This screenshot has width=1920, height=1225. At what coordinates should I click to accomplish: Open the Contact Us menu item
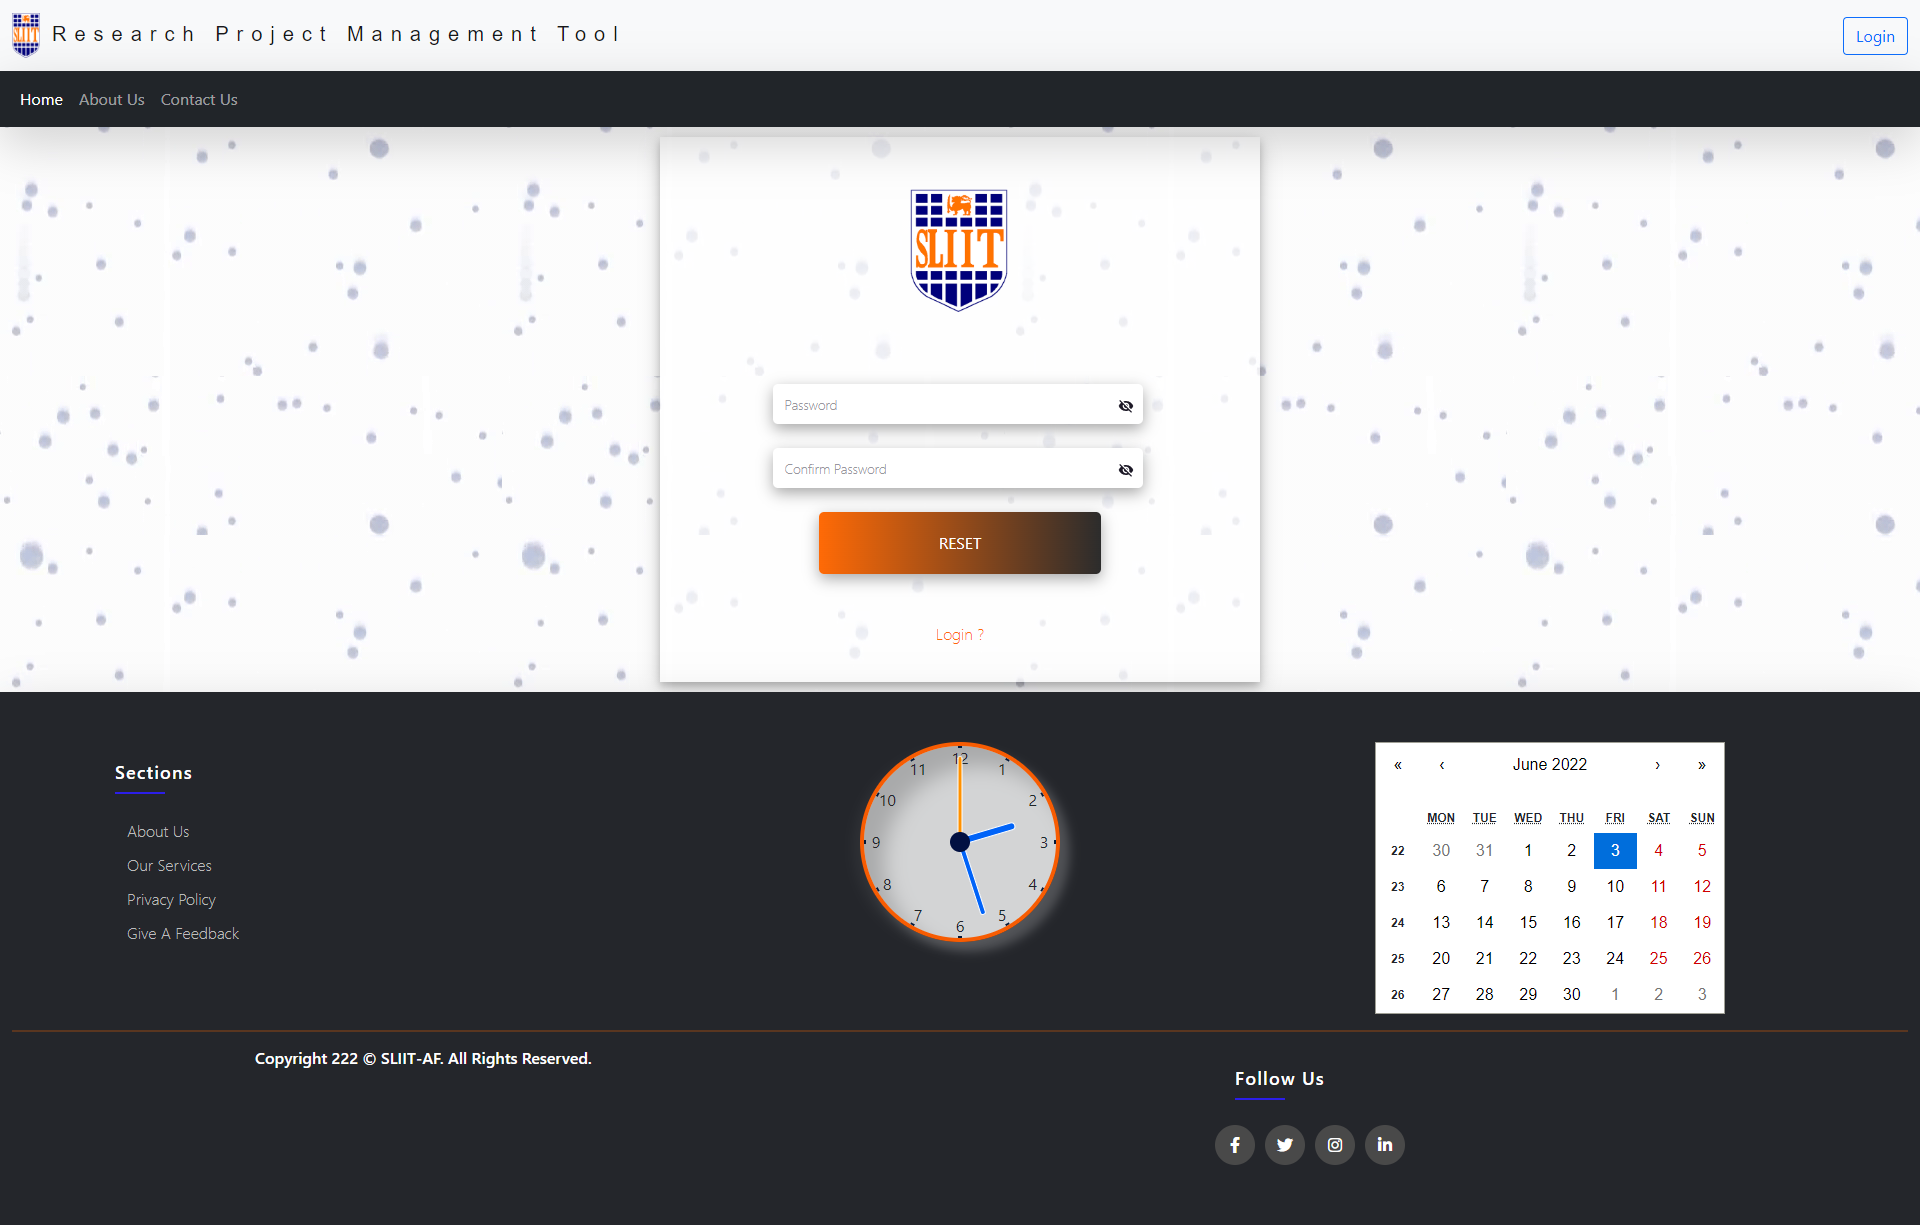click(197, 98)
